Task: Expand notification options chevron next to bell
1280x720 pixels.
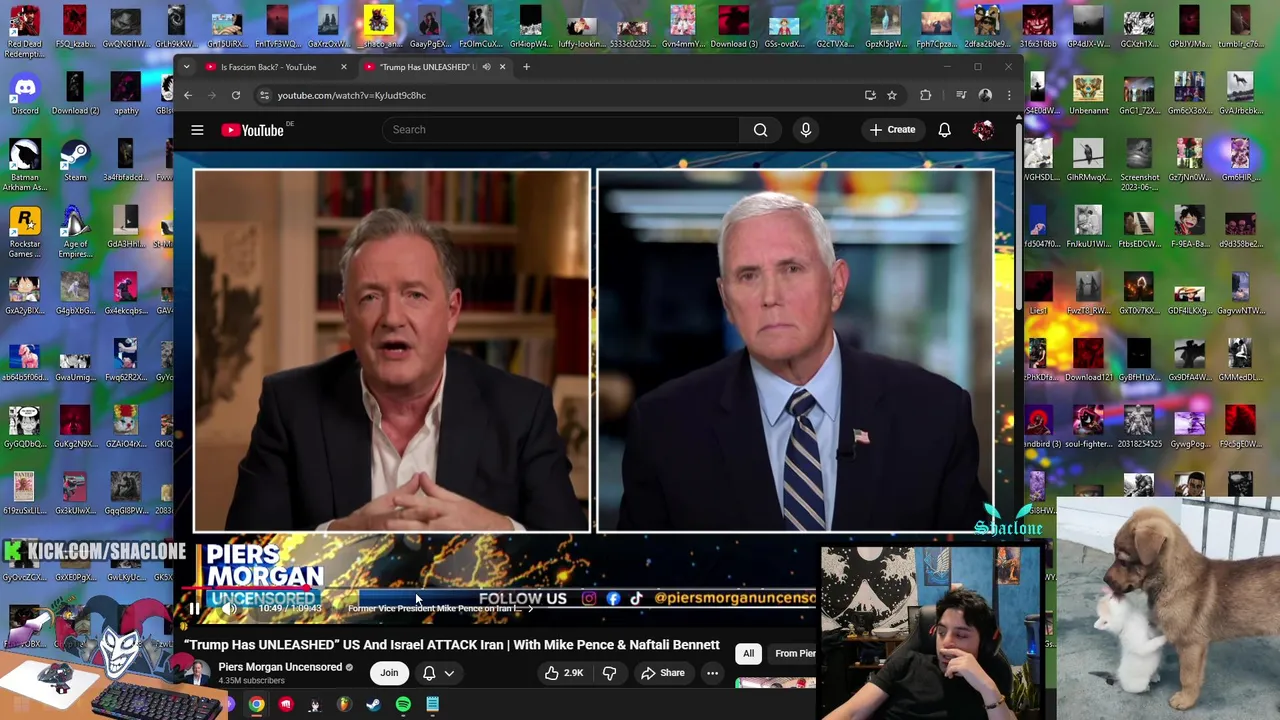Action: point(449,673)
